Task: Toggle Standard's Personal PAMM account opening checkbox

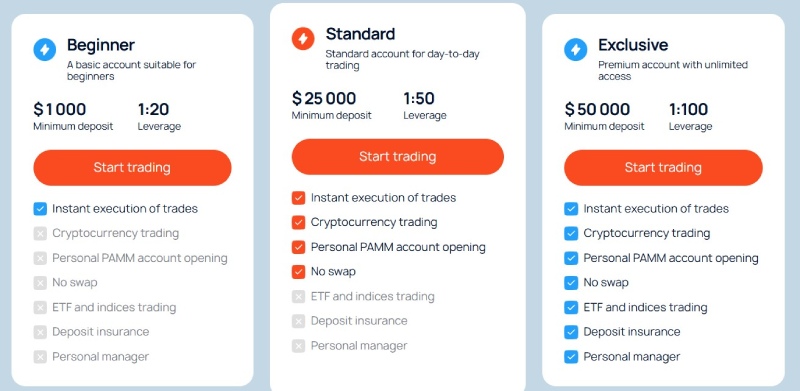Action: [x=298, y=248]
